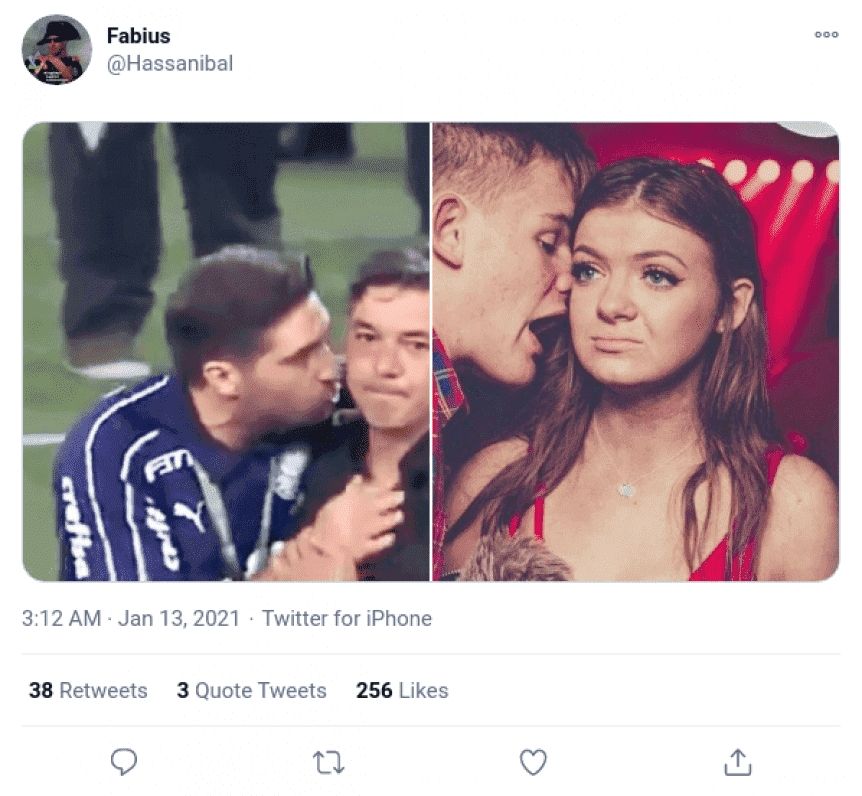View the right red-background photo
The image size is (862, 796).
(636, 351)
